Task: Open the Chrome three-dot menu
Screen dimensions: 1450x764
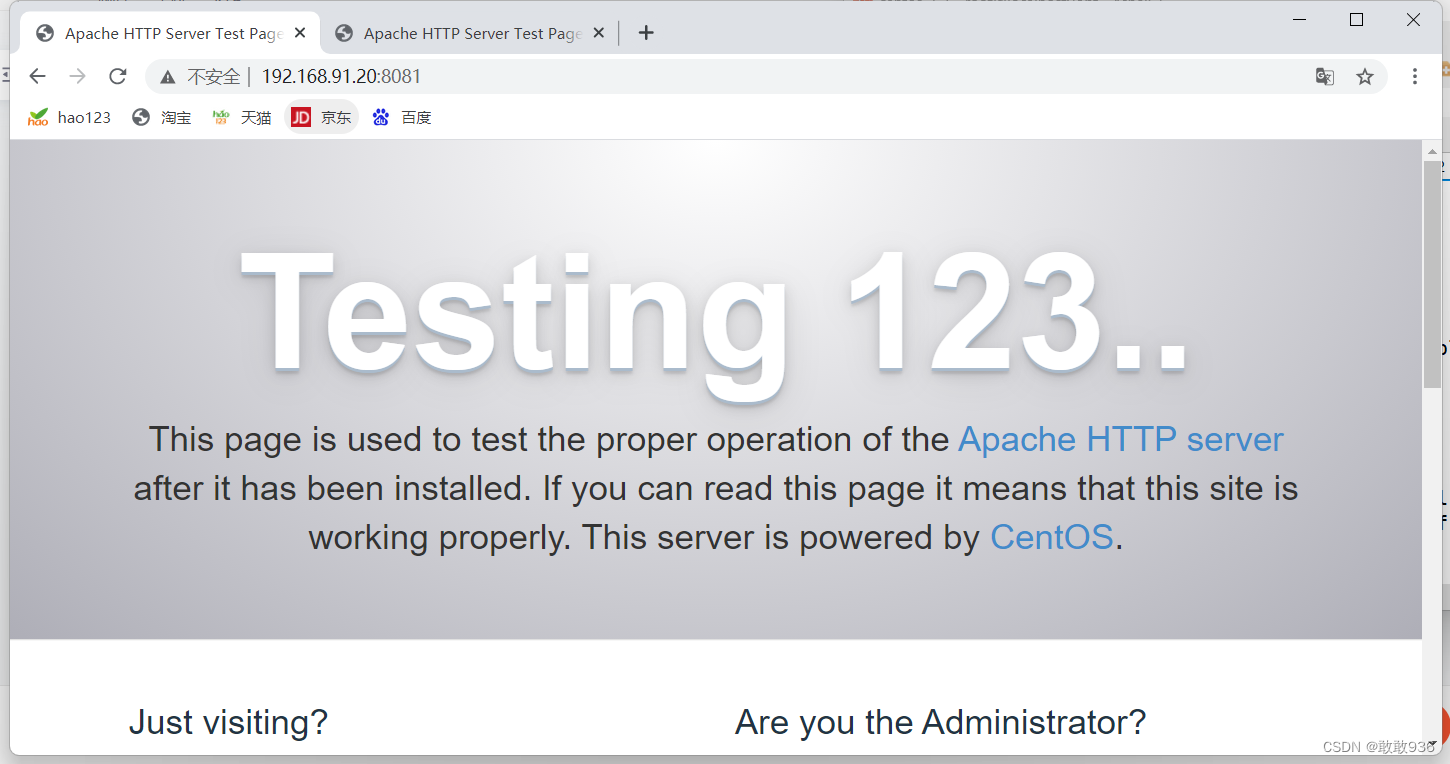Action: (x=1414, y=77)
